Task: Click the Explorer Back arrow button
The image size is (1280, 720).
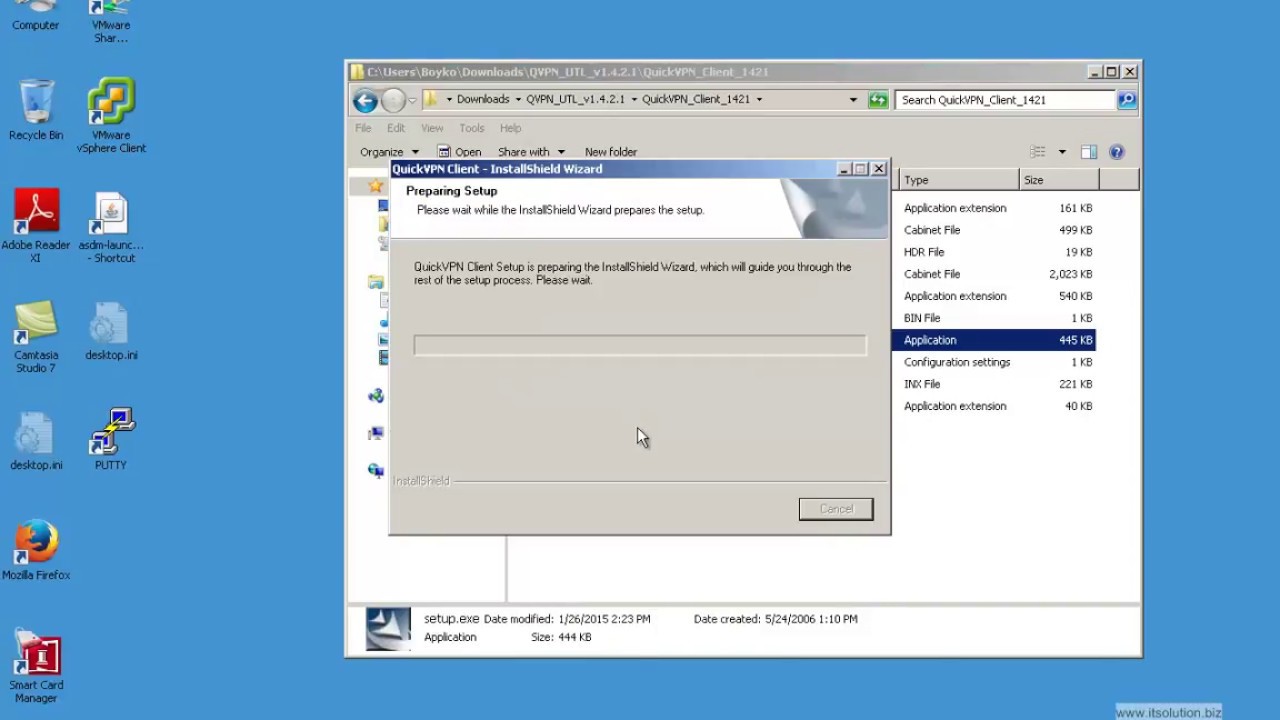Action: point(365,100)
